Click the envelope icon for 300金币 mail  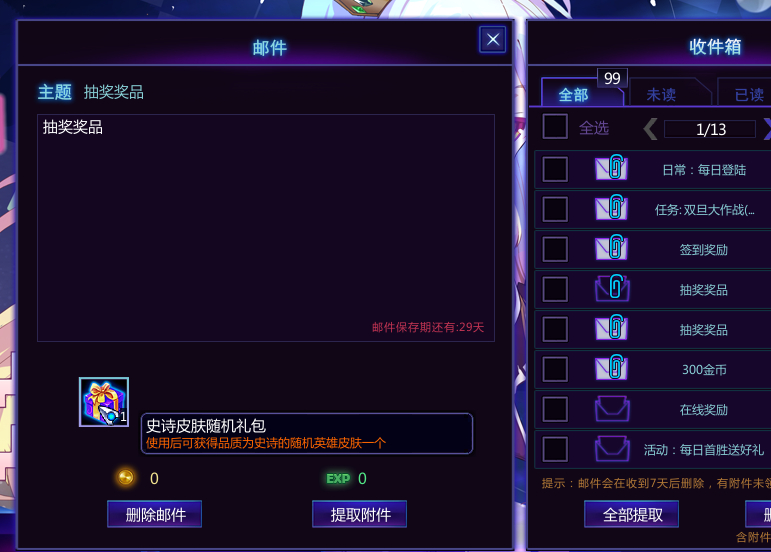click(x=611, y=367)
